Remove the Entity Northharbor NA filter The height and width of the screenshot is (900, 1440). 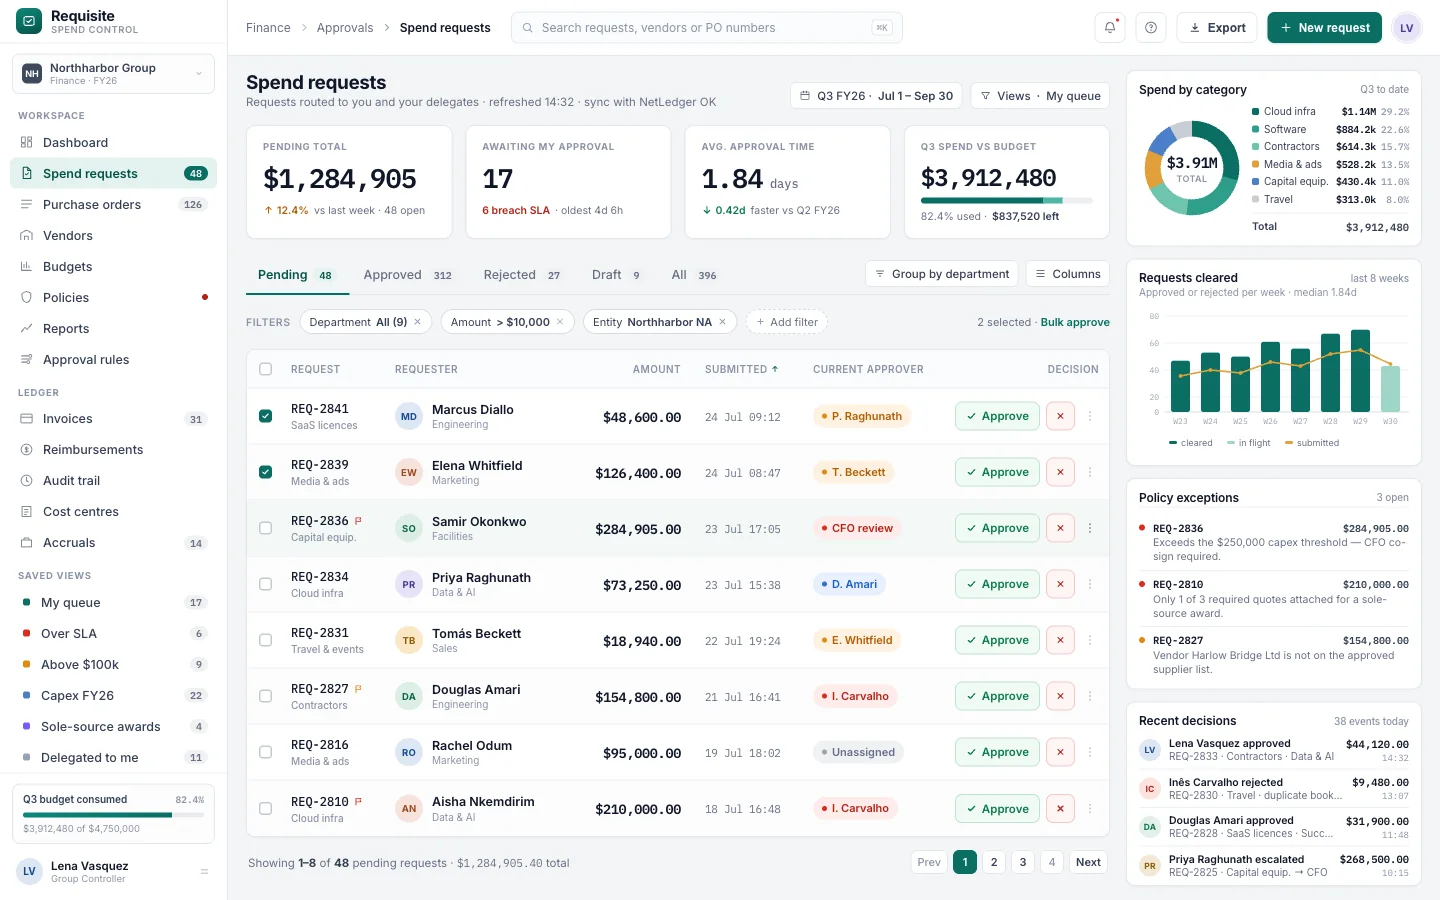coord(722,322)
